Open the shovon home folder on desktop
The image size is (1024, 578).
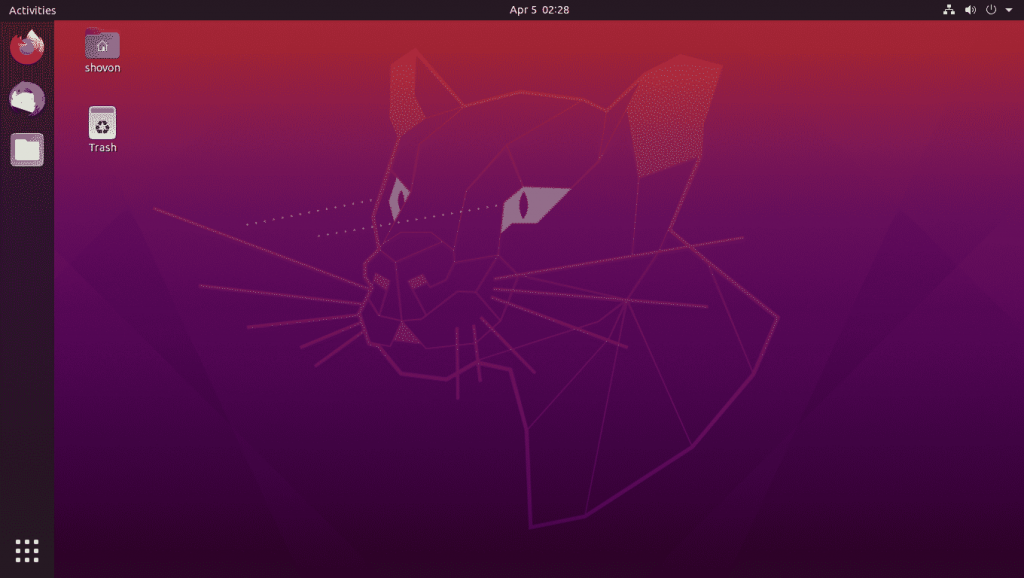[101, 45]
